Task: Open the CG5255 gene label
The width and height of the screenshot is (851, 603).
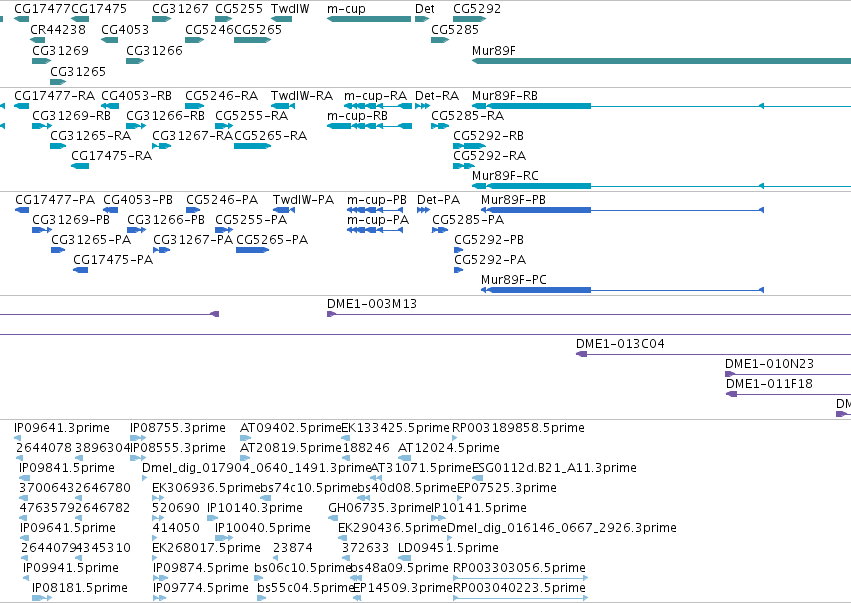Action: [x=239, y=9]
